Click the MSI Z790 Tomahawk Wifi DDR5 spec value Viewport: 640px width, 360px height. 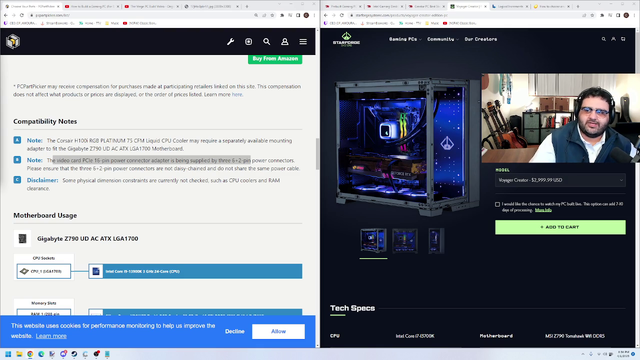point(575,336)
